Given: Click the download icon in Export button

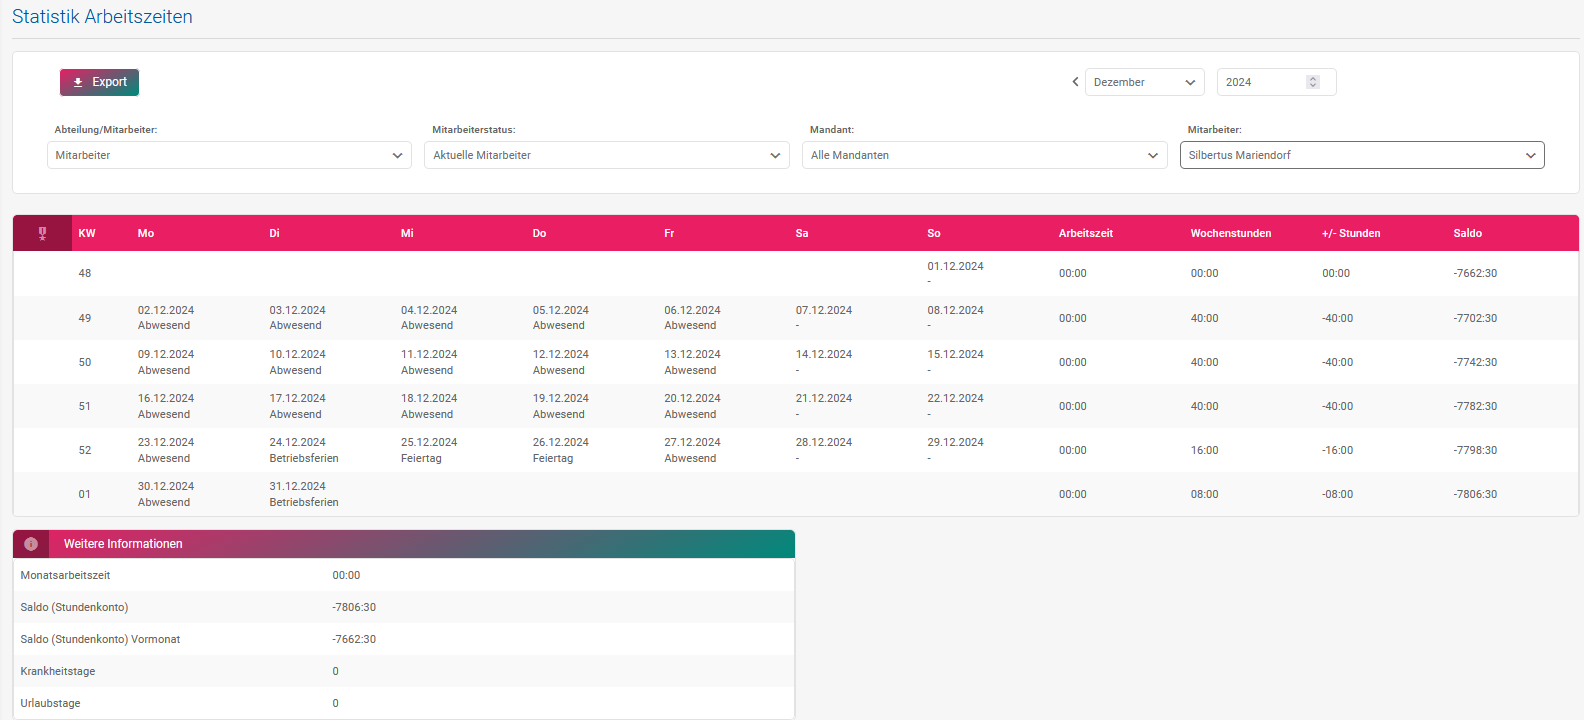Looking at the screenshot, I should [78, 82].
